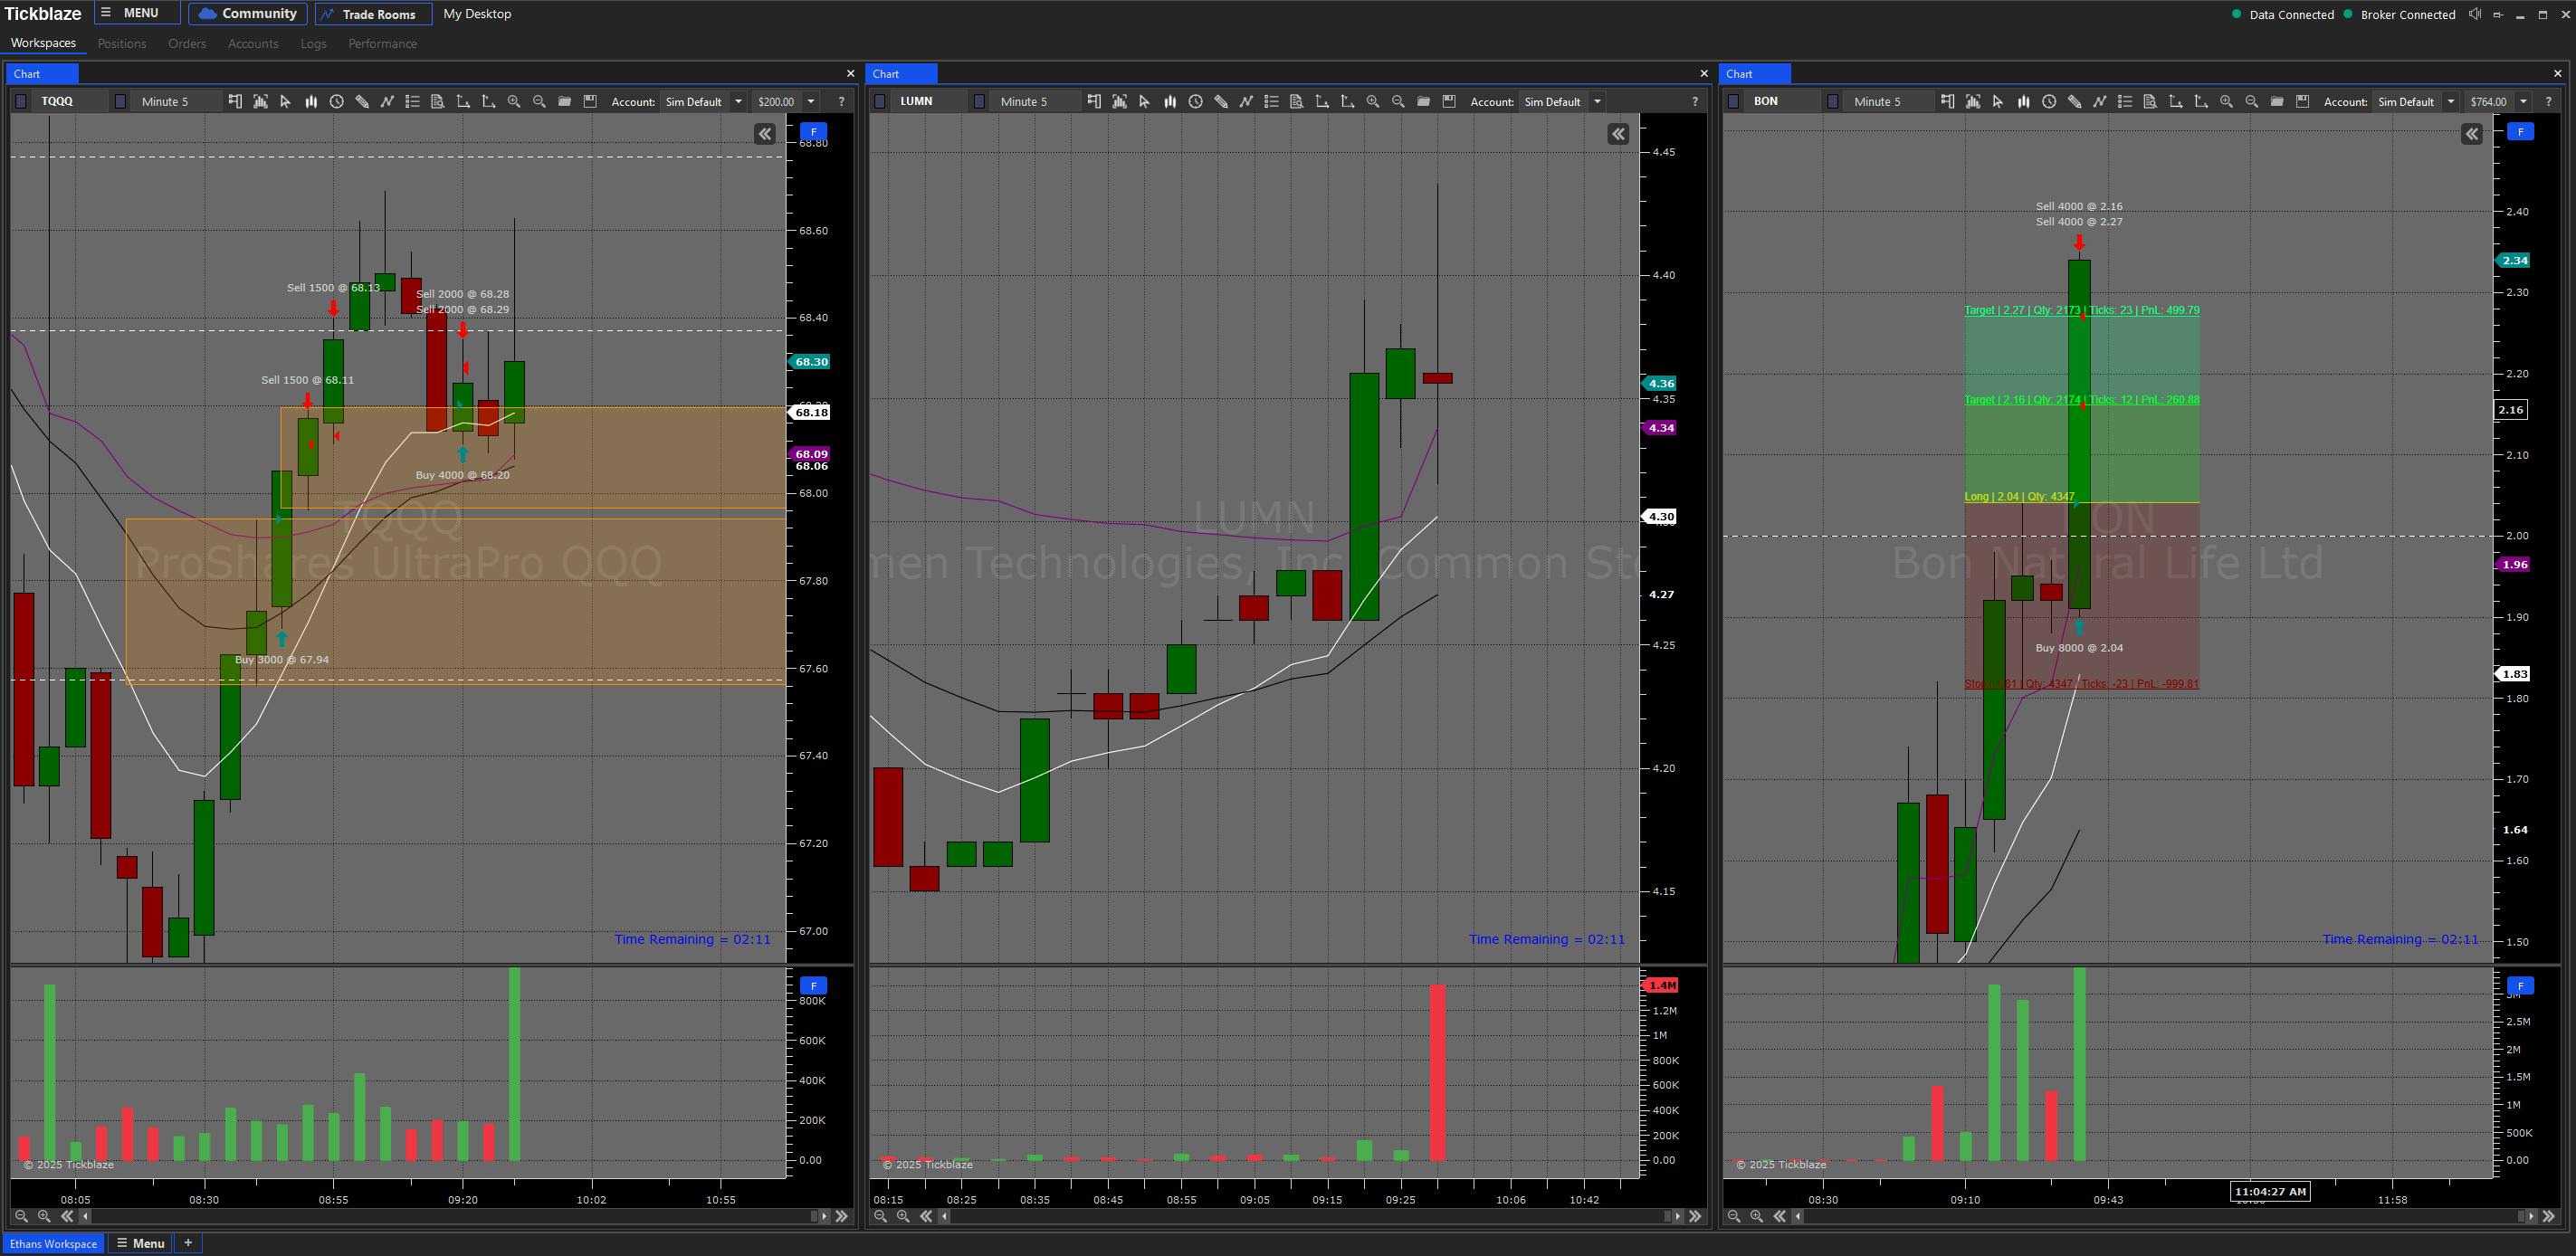The width and height of the screenshot is (2576, 1256).
Task: Open Minute 5 timeframe selector in LUMN chart
Action: point(1036,101)
